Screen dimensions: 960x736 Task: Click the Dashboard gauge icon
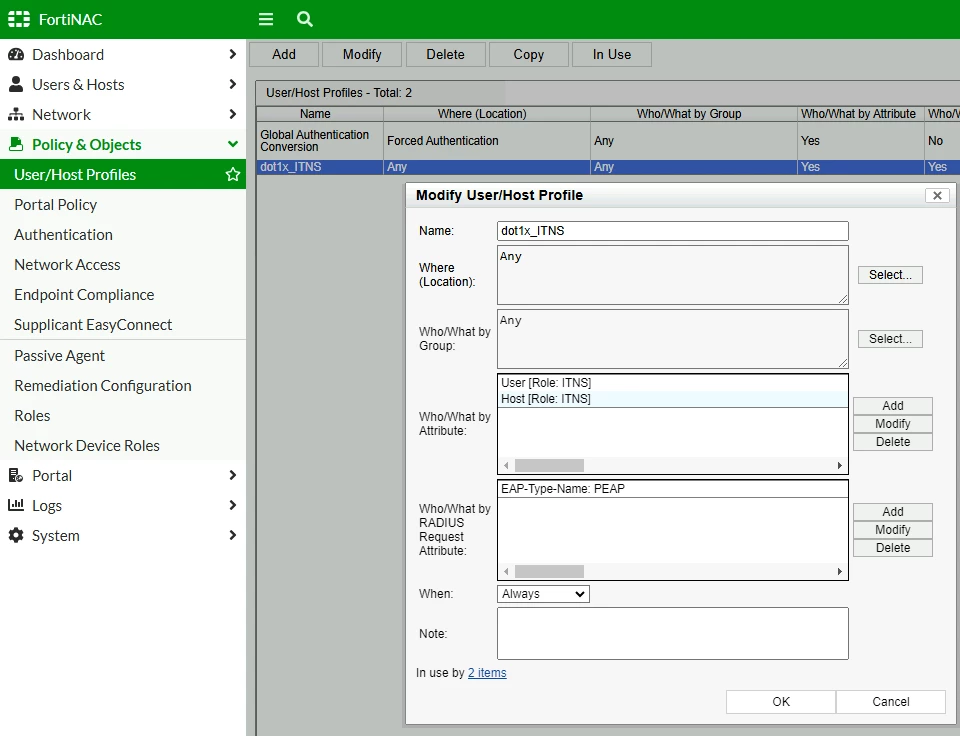click(x=16, y=54)
